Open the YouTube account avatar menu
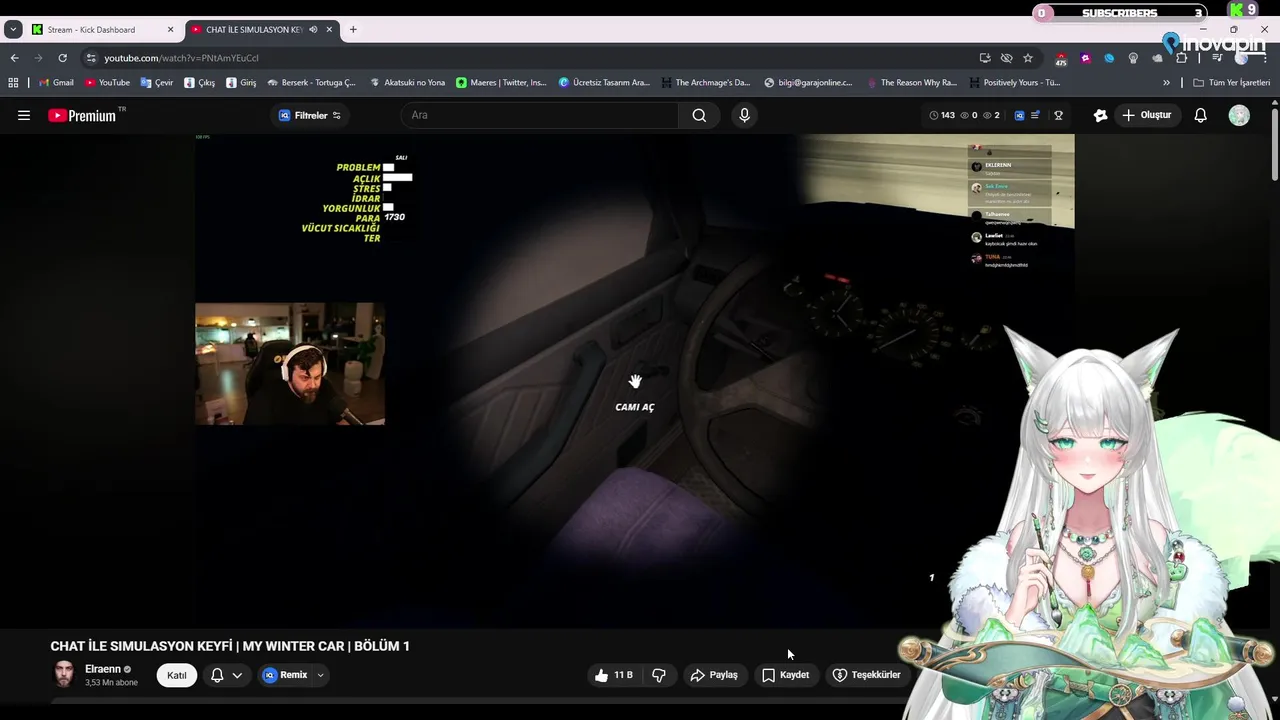This screenshot has height=720, width=1280. click(x=1239, y=115)
